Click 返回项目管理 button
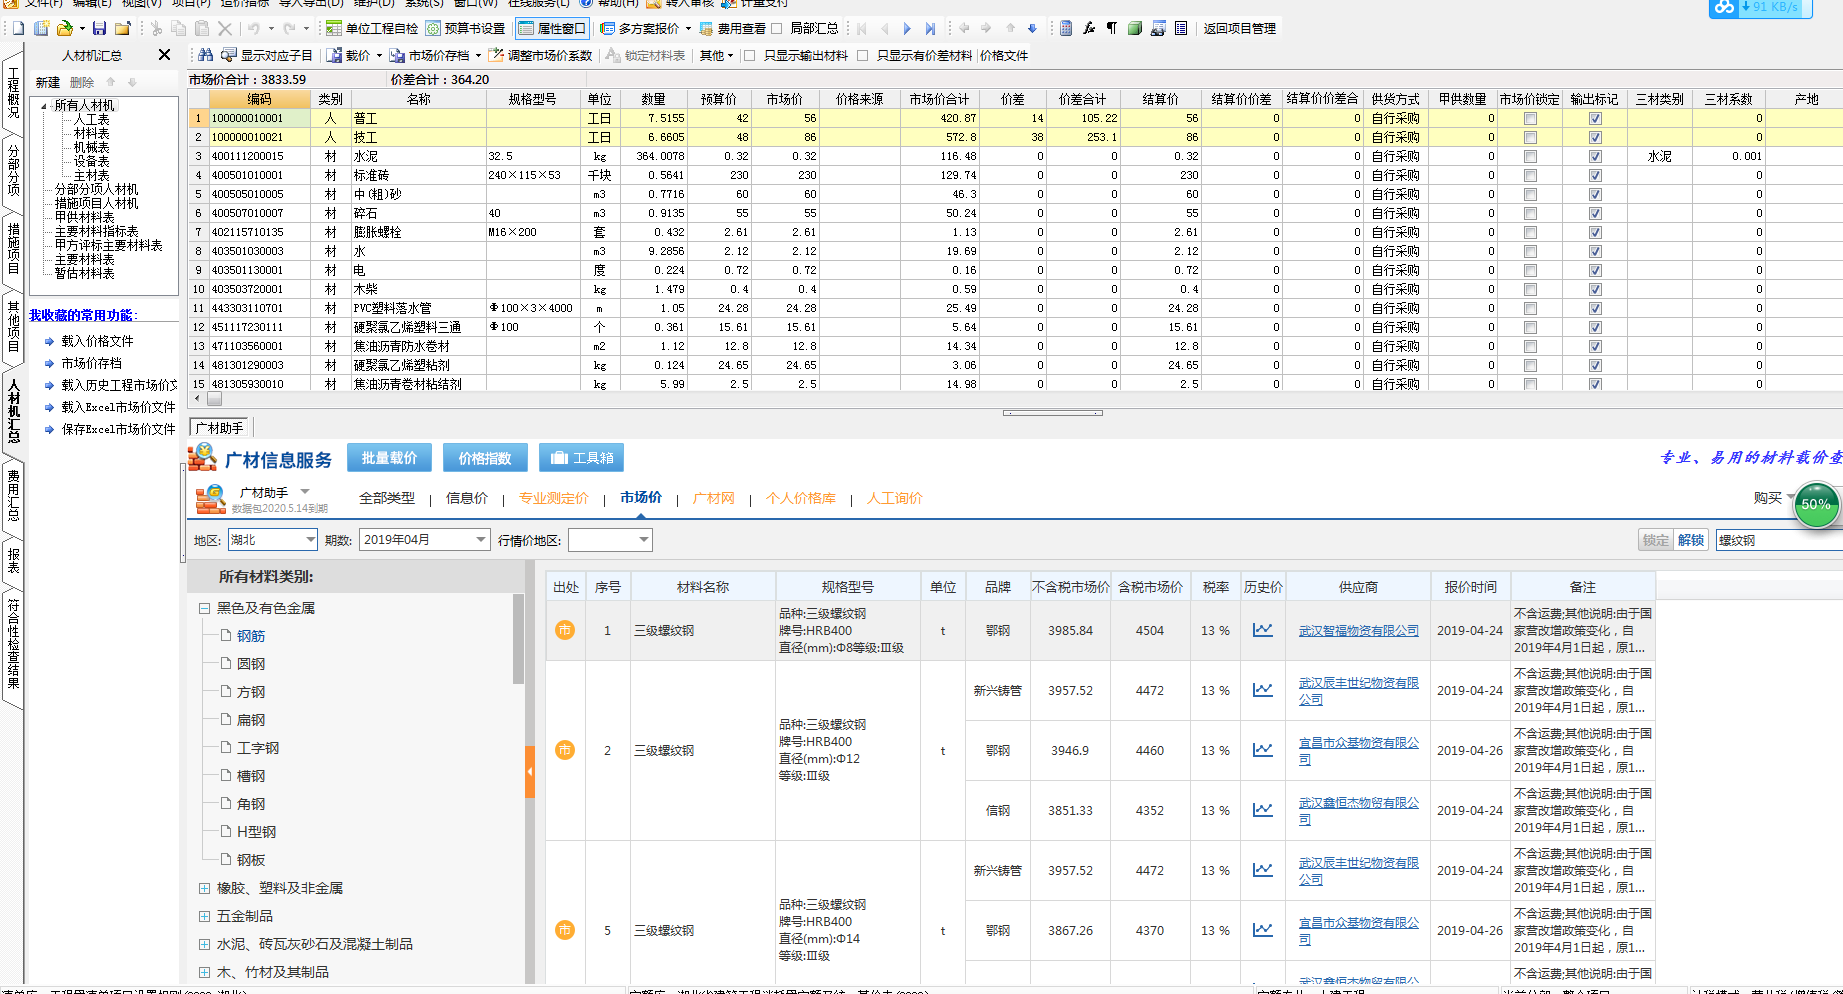Screen dimensions: 1843x994 click(1239, 28)
